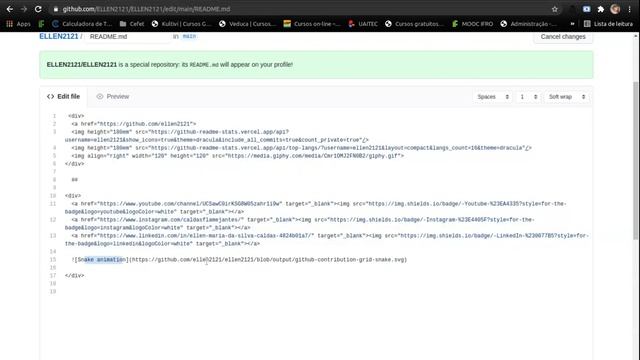The width and height of the screenshot is (640, 360).
Task: Open the UAITEC bookmark
Action: (x=363, y=24)
